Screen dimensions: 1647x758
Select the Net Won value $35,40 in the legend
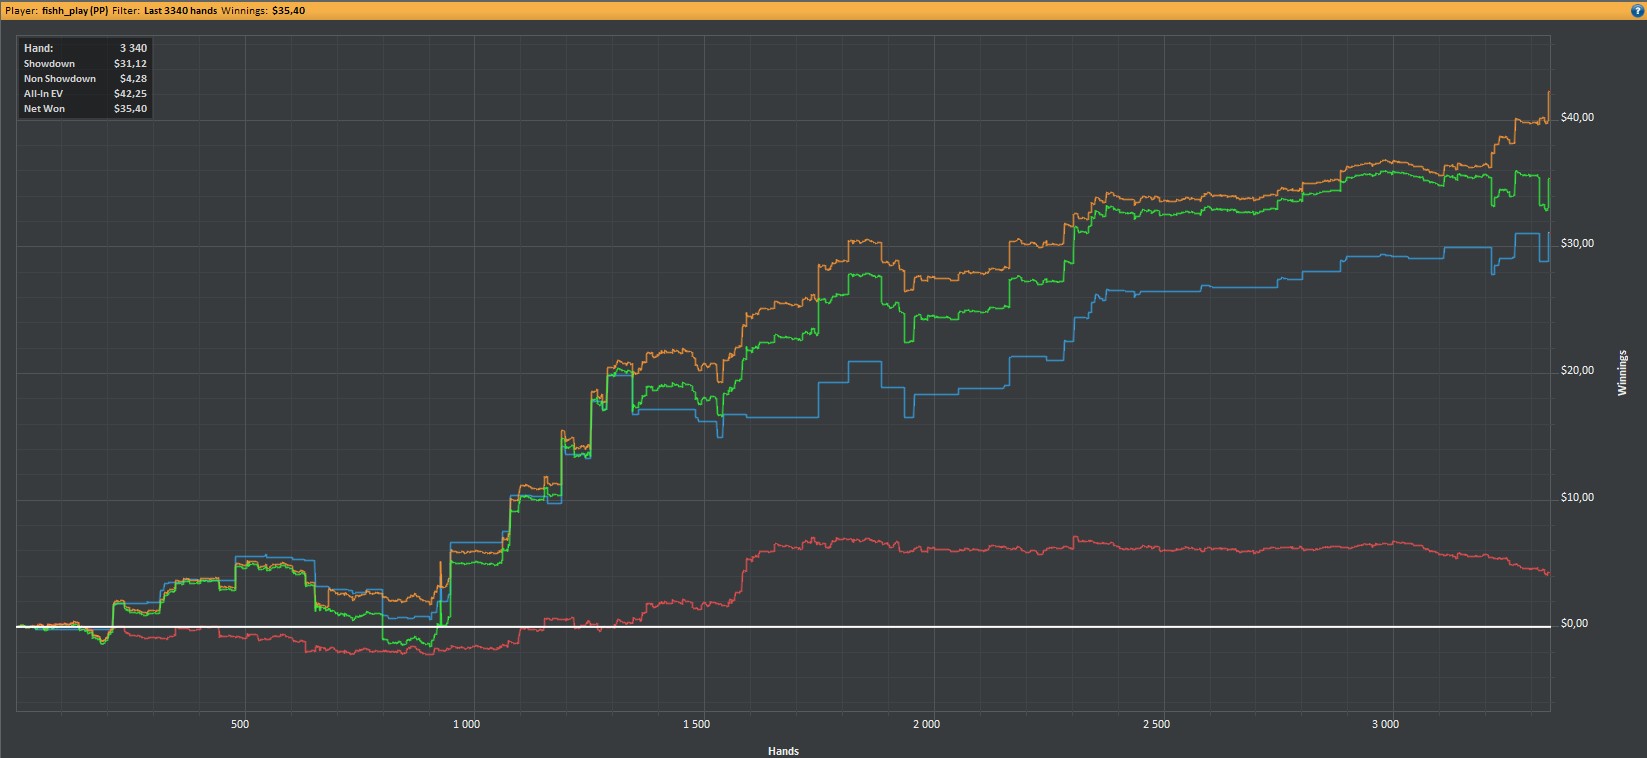[x=131, y=108]
